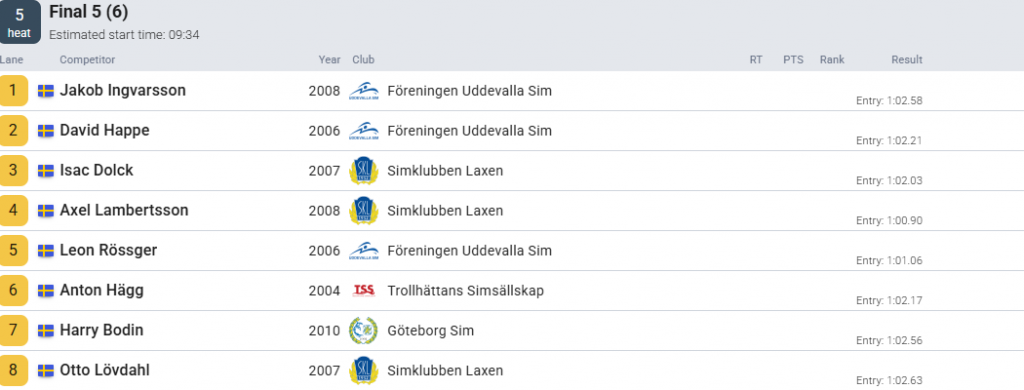Screen dimensions: 1024x390
Task: Open competitor Axel Lambertsson's profile
Action: tap(124, 210)
